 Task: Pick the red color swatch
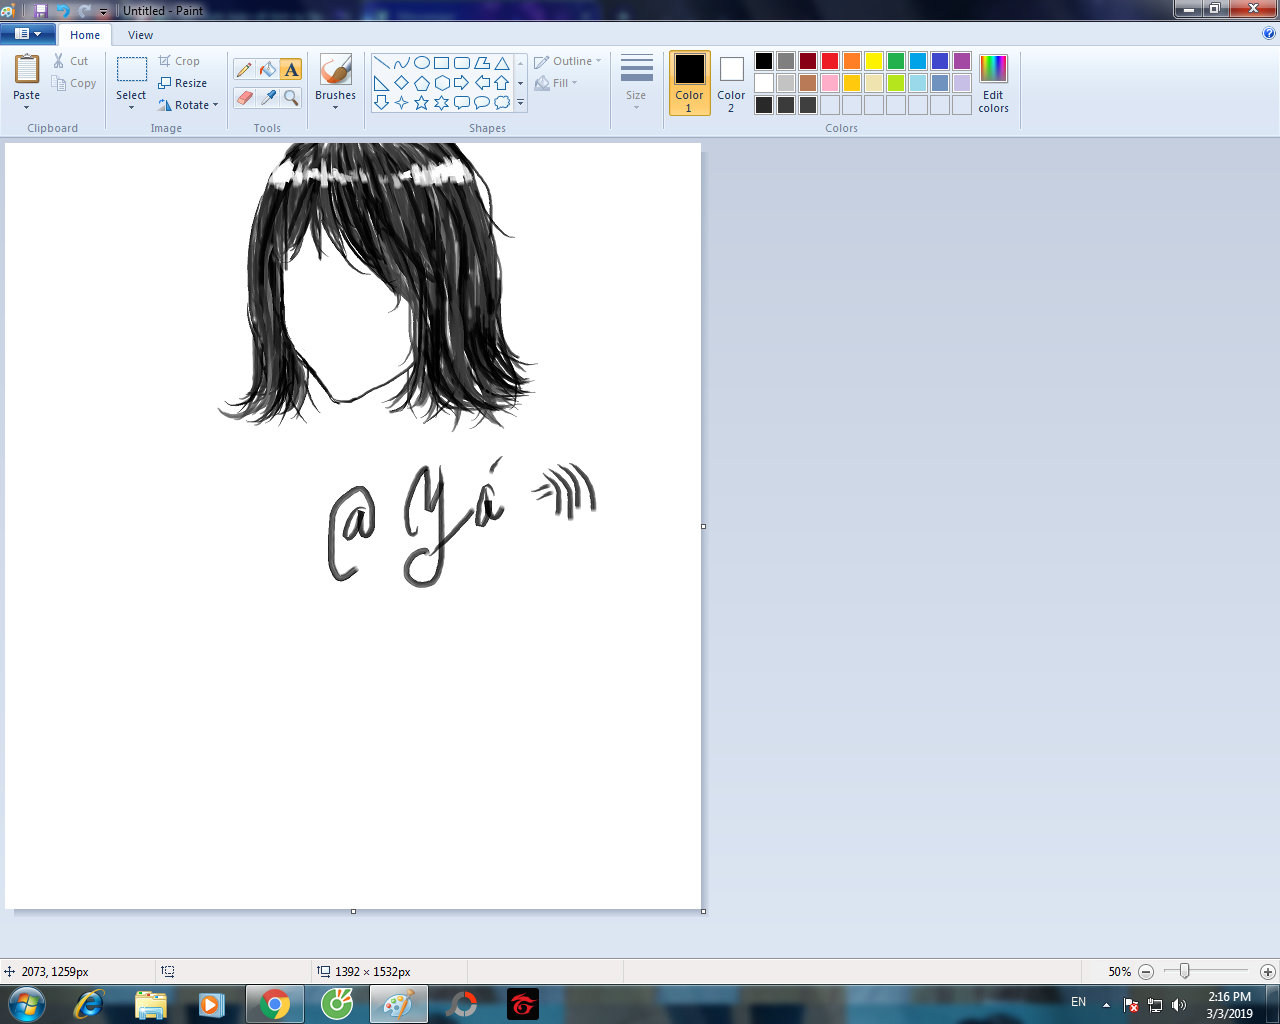pos(830,61)
